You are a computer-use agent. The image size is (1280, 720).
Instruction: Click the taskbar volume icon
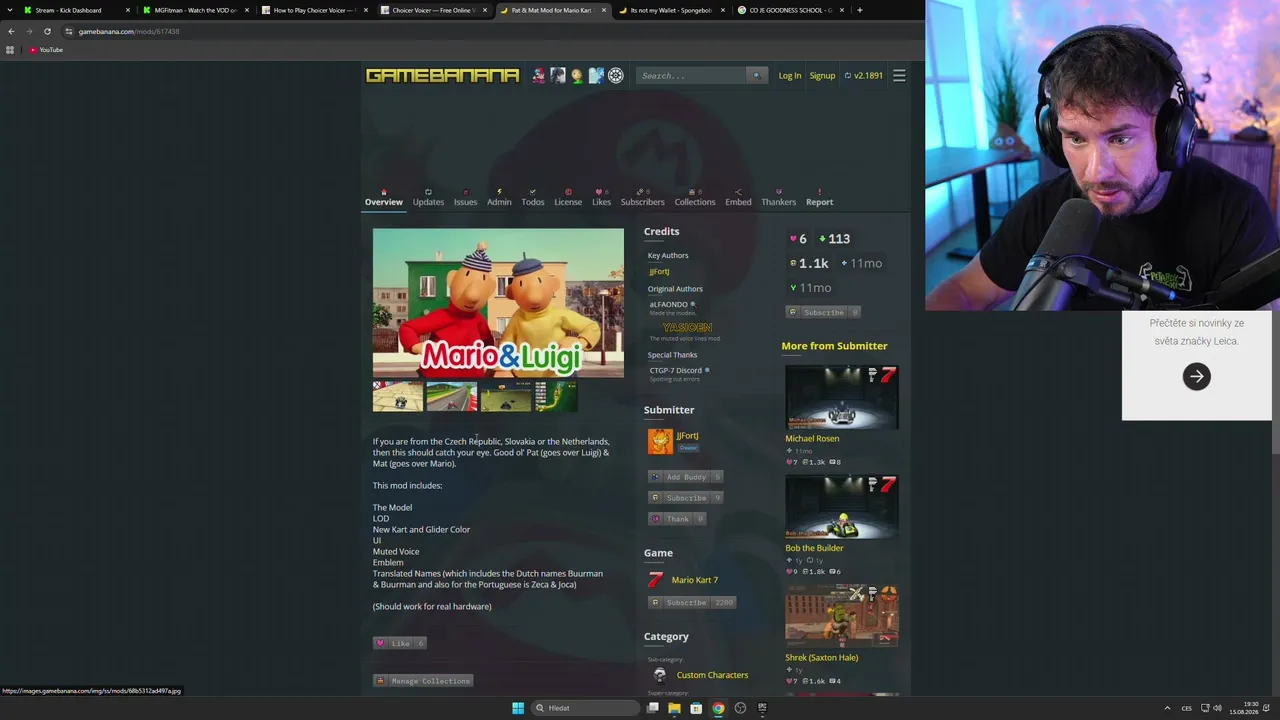tap(1217, 708)
